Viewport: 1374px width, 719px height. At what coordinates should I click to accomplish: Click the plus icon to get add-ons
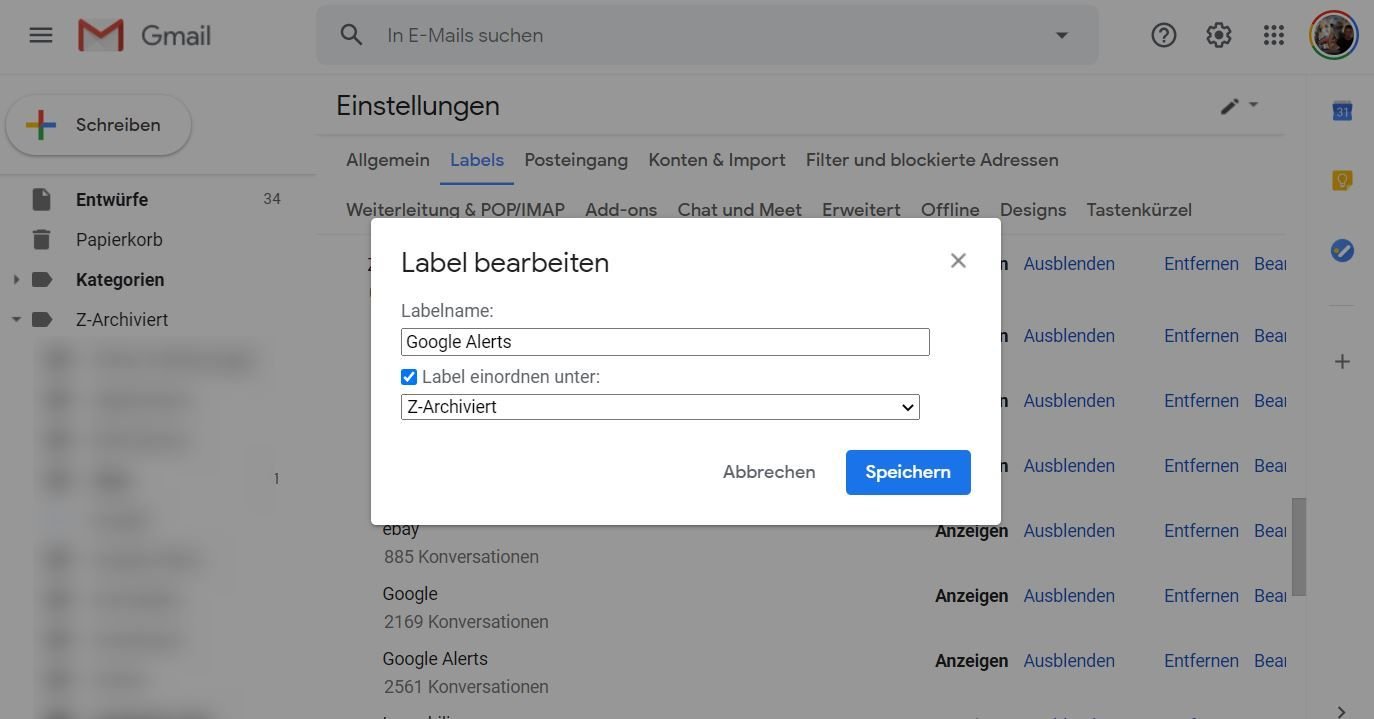click(1342, 361)
